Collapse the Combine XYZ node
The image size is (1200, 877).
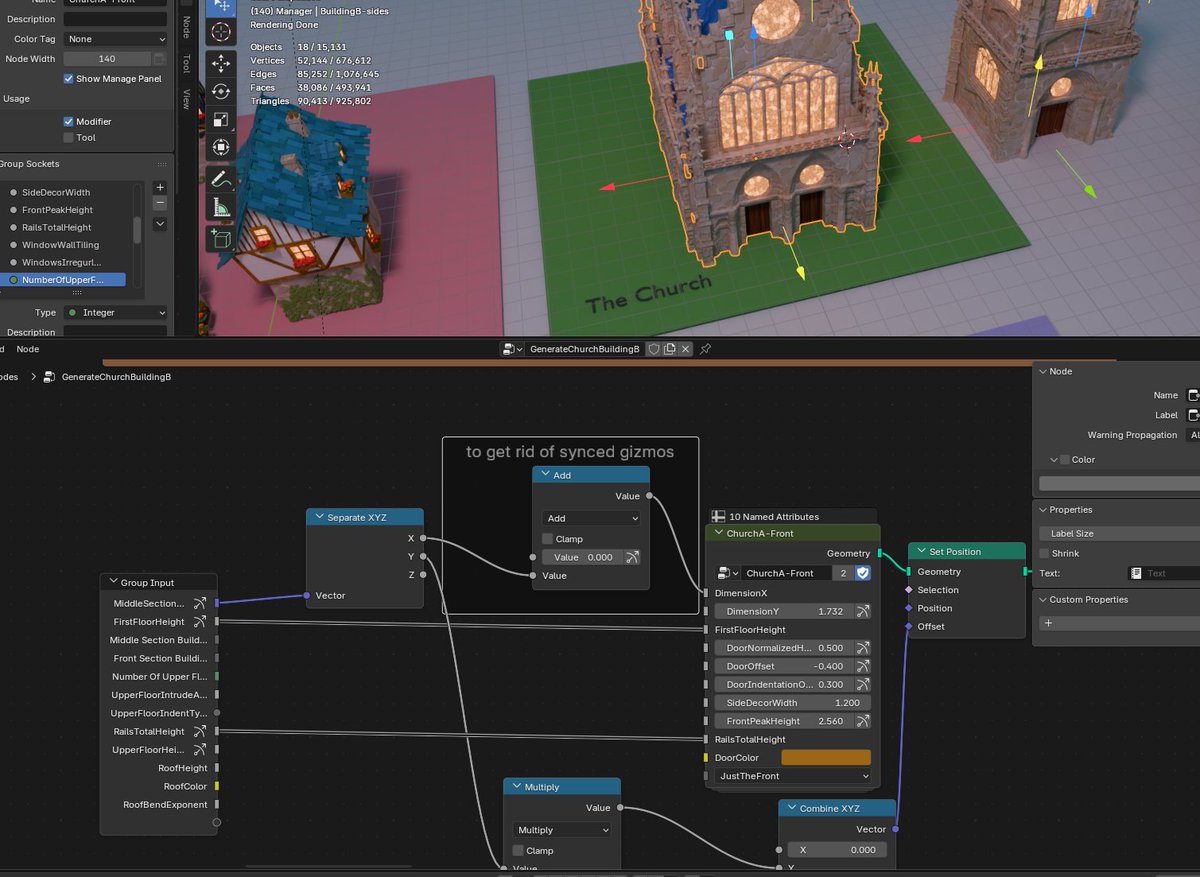point(791,808)
